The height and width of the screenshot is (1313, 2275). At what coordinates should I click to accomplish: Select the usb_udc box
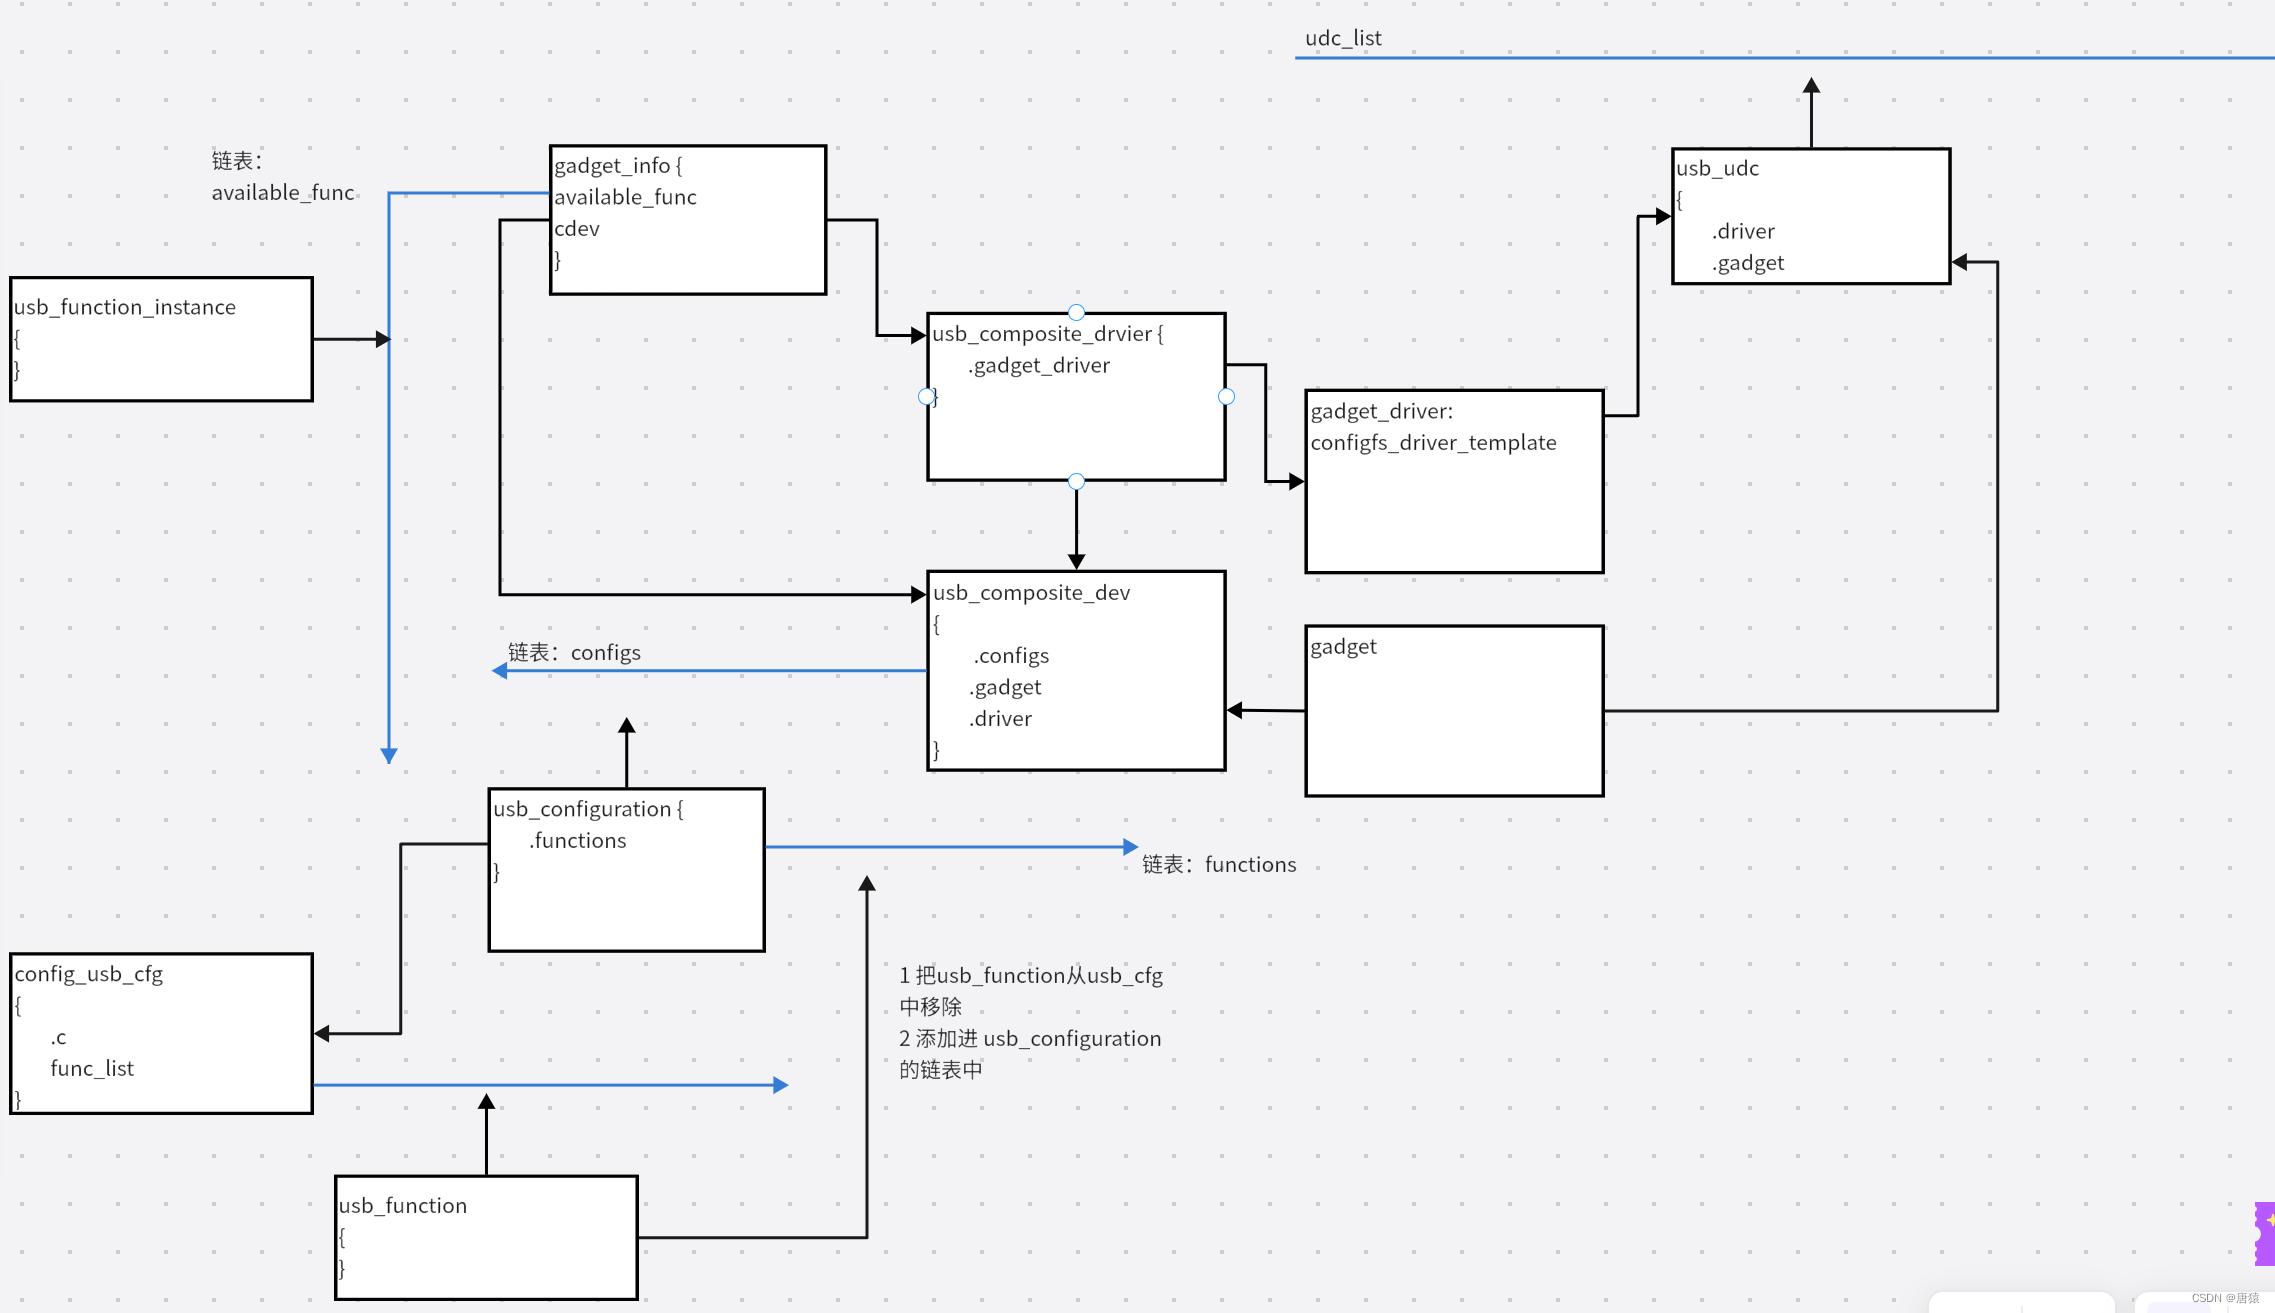(x=1811, y=216)
